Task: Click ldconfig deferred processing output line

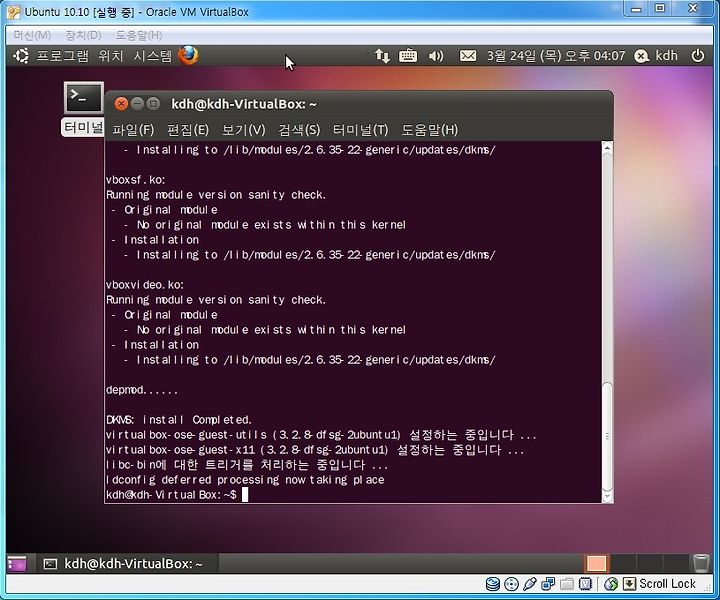Action: click(245, 480)
